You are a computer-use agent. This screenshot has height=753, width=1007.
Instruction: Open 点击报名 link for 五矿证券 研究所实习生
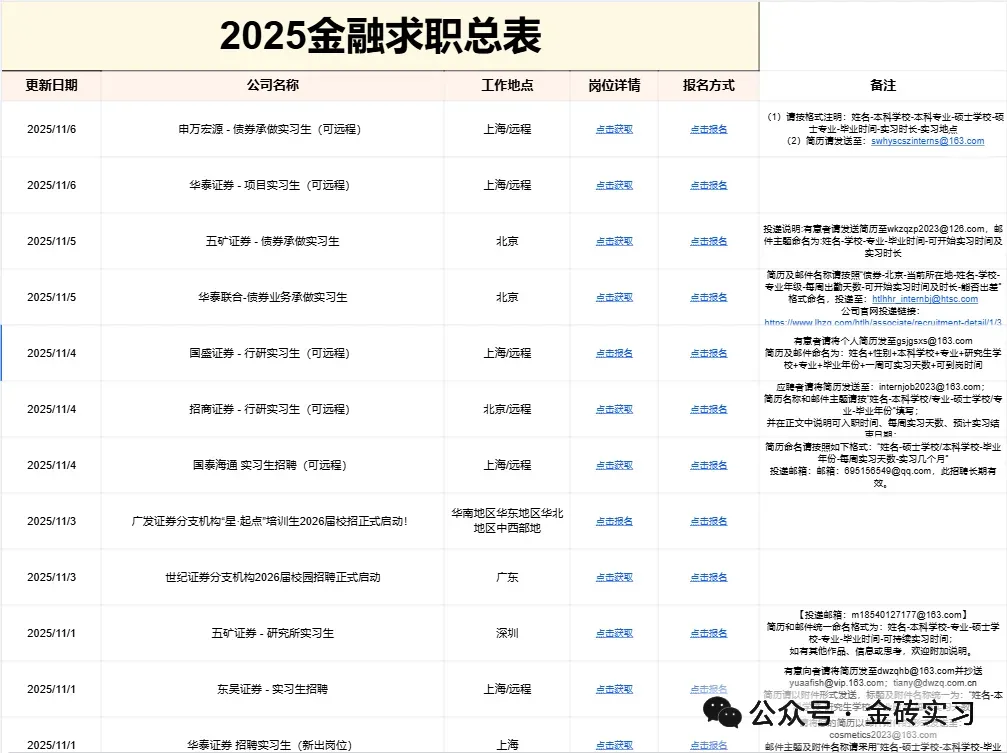click(x=708, y=633)
